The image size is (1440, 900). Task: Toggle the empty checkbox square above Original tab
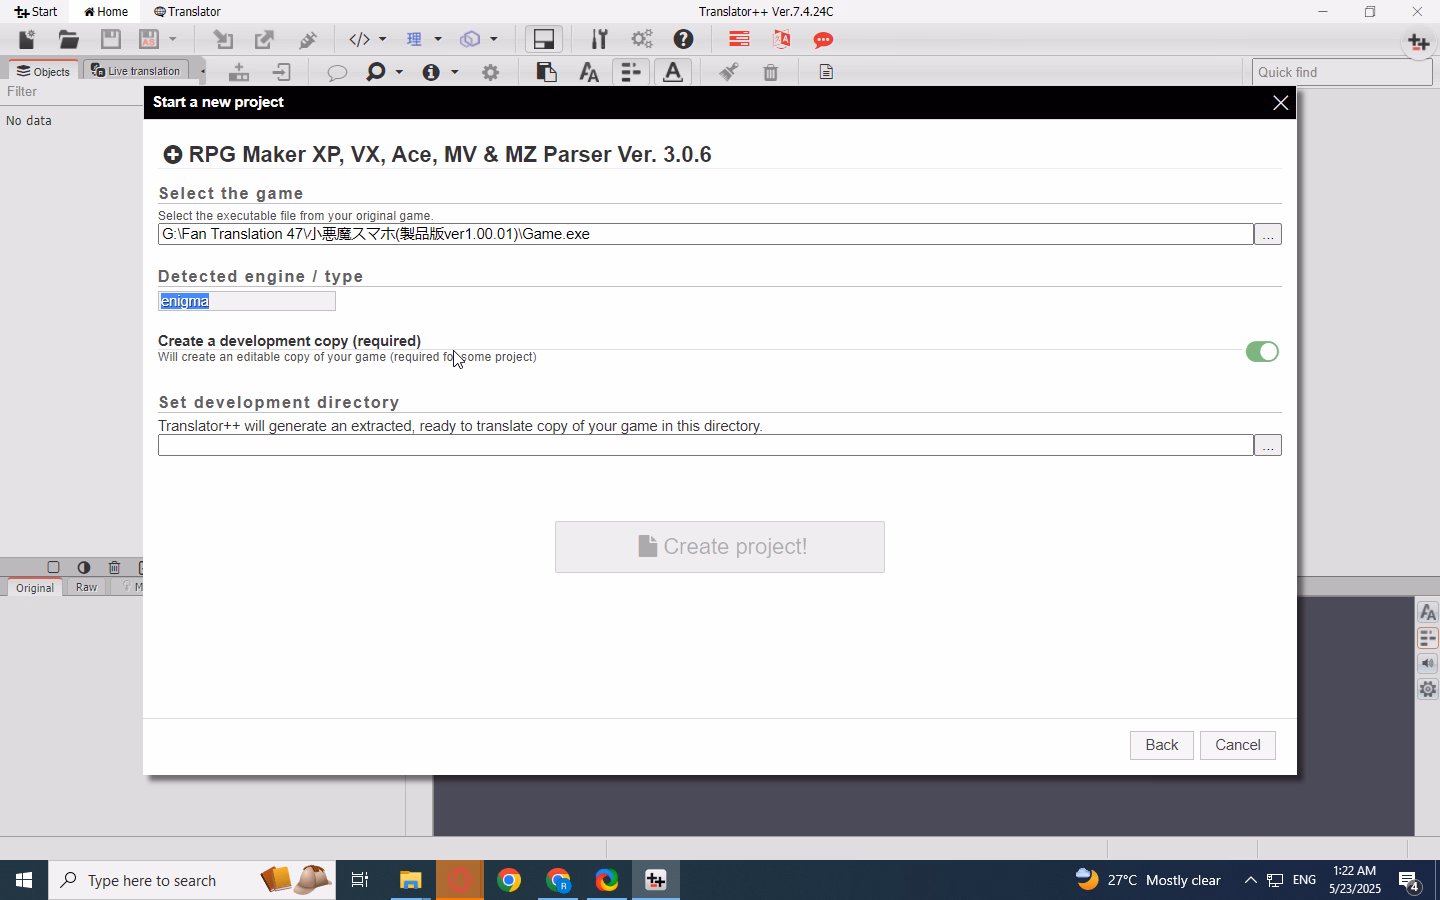(x=54, y=567)
